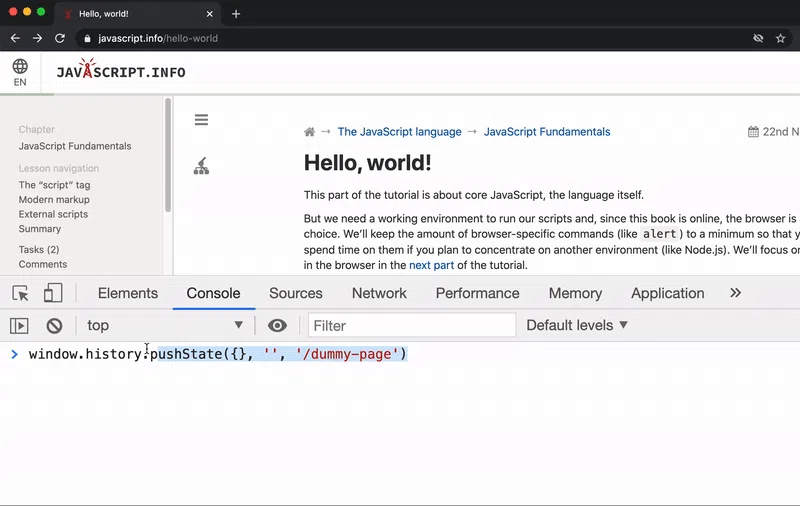Image resolution: width=800 pixels, height=506 pixels.
Task: Open the sitemap tree icon
Action: click(201, 166)
